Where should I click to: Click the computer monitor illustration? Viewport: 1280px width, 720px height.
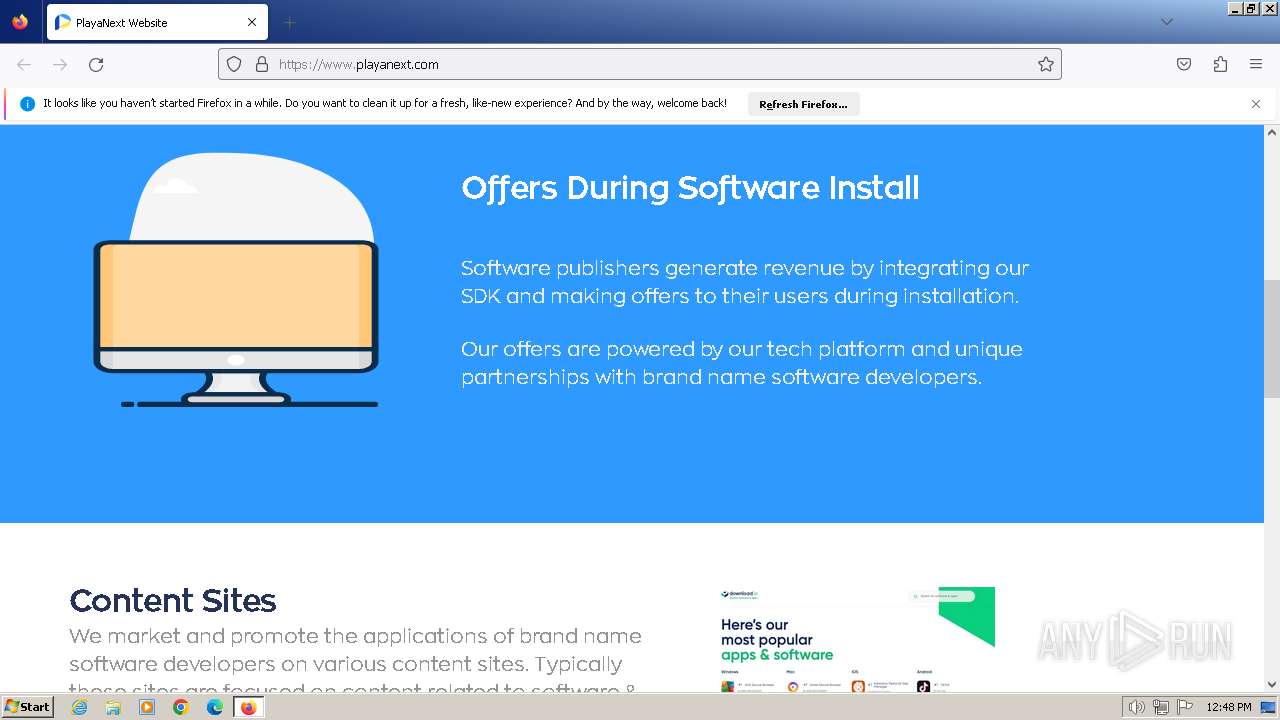pos(236,280)
